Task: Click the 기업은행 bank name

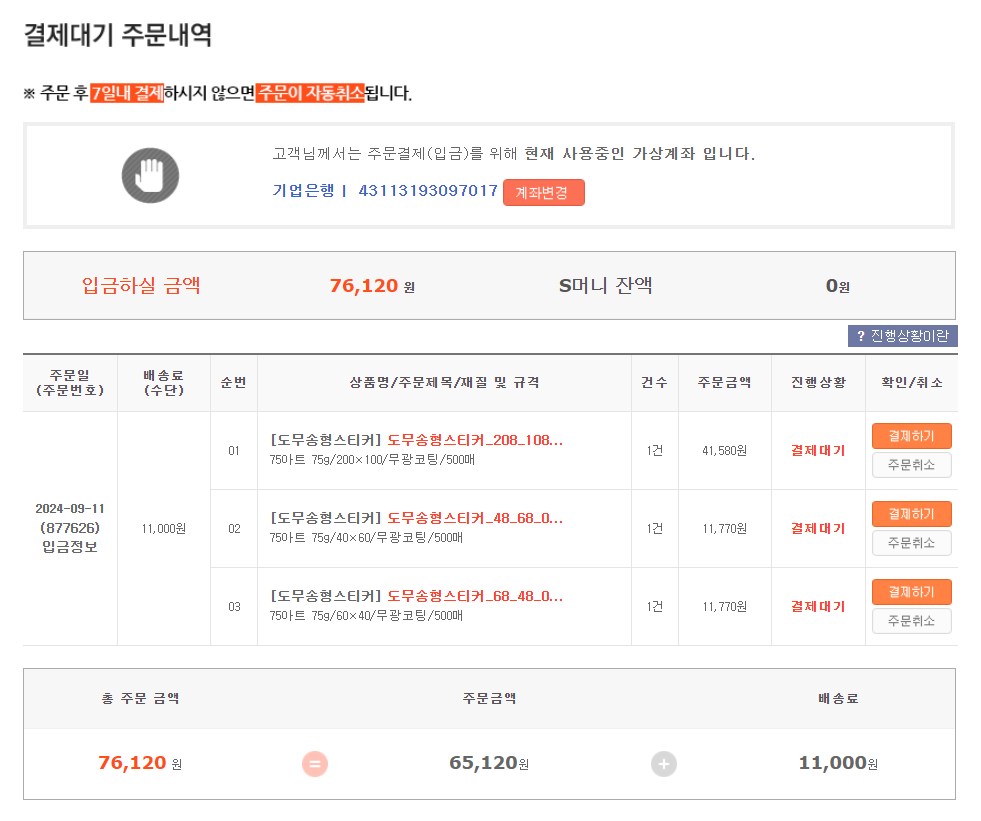Action: pos(303,191)
